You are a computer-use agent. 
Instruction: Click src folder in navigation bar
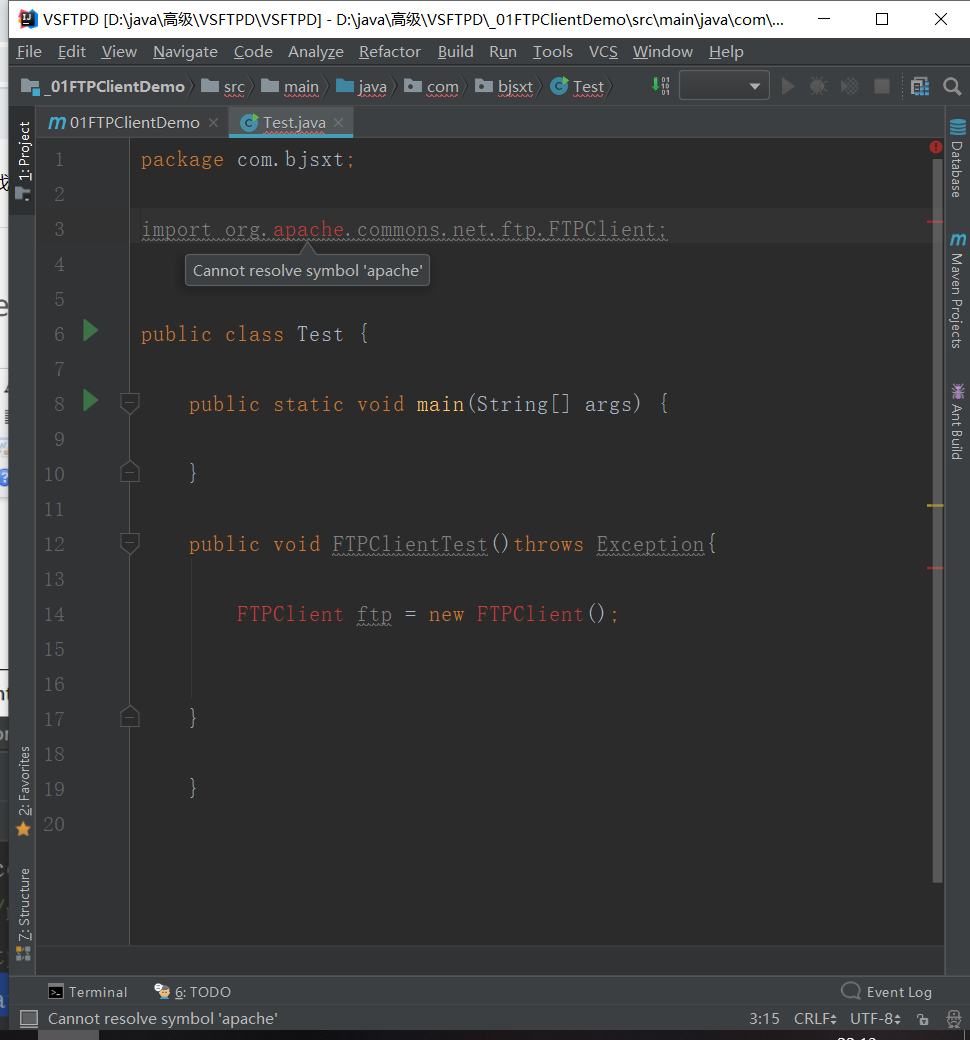click(x=224, y=87)
